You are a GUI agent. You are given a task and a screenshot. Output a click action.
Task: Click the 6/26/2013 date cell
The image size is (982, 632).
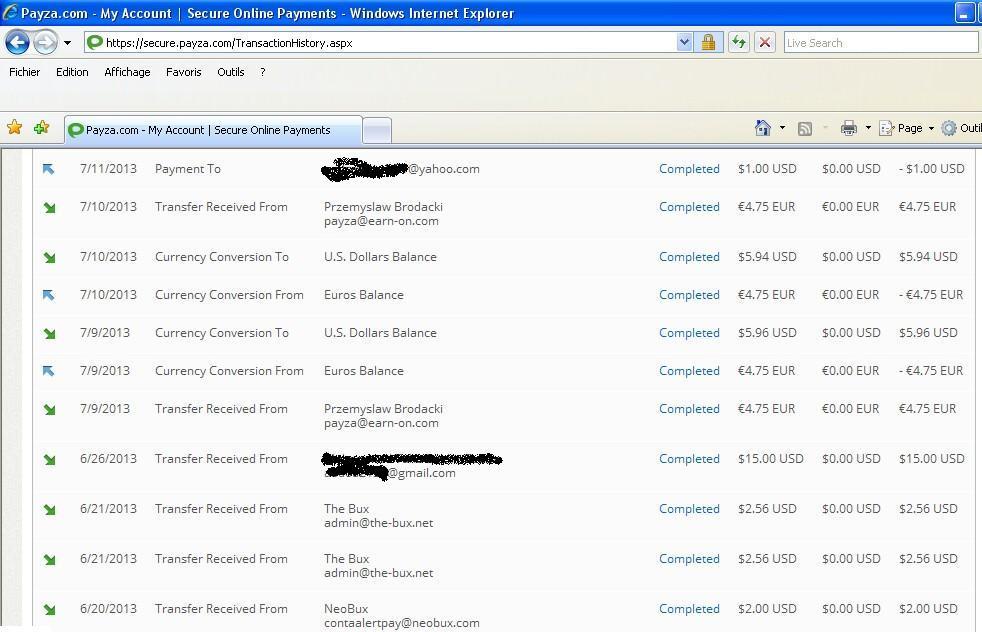coord(108,458)
